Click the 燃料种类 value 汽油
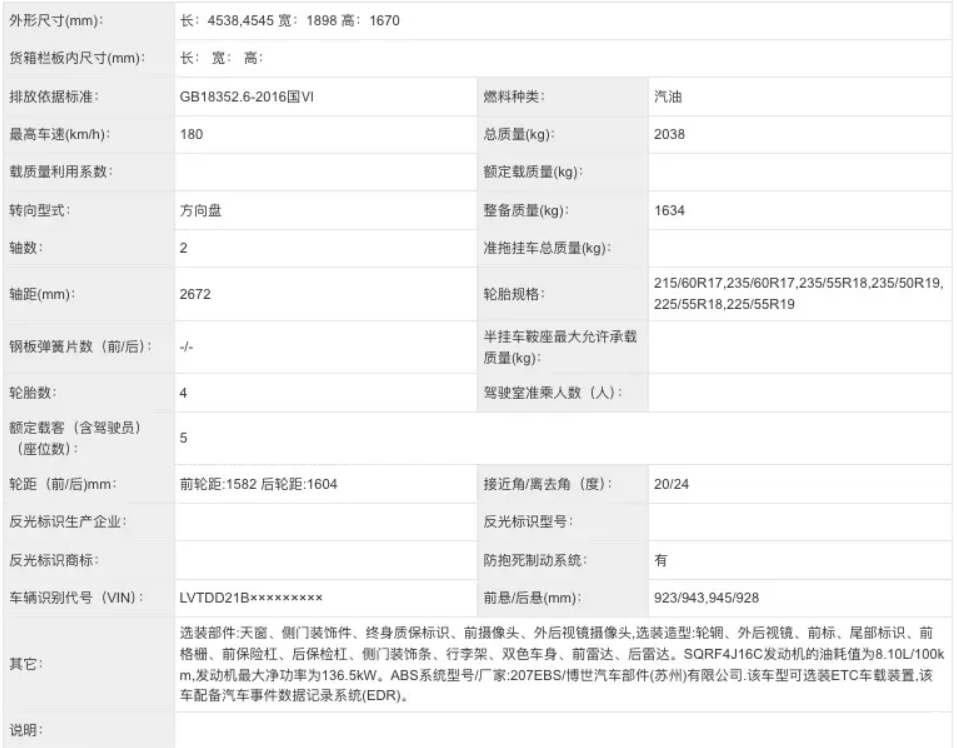Screen dimensions: 957x748 click(669, 97)
